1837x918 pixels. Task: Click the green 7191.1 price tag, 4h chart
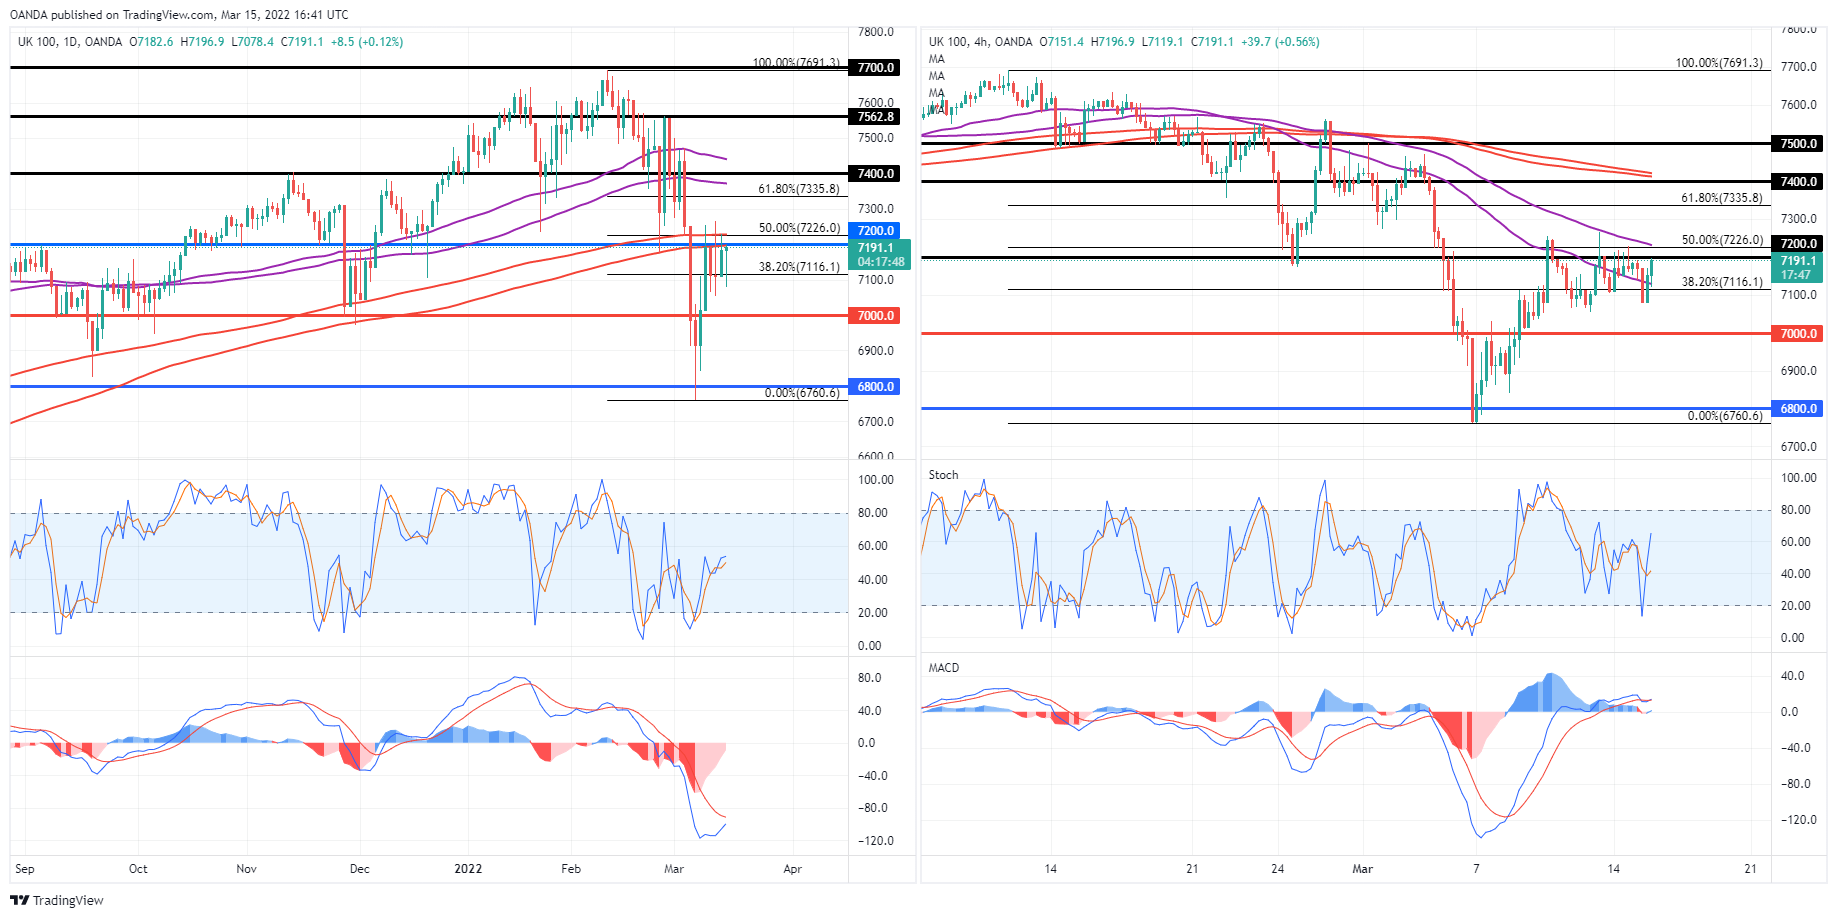(x=1798, y=267)
